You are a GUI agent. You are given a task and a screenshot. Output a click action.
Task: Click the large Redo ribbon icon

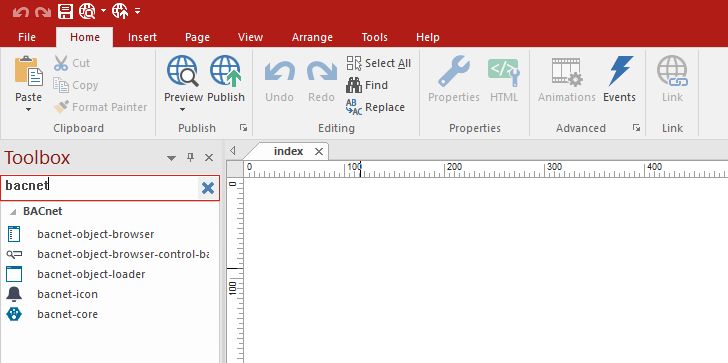click(321, 72)
